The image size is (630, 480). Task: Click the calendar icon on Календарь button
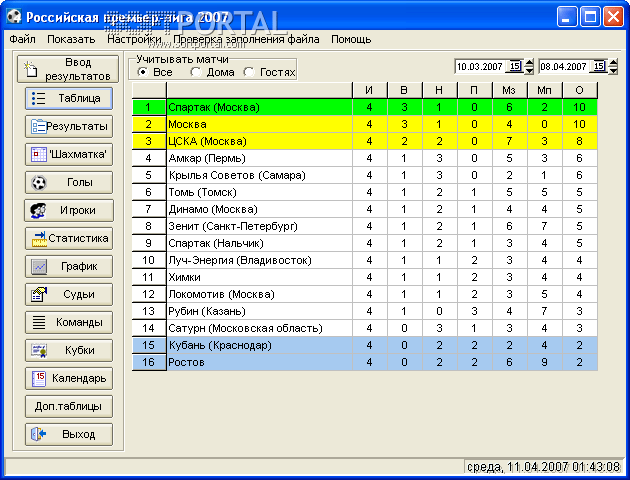click(x=39, y=378)
